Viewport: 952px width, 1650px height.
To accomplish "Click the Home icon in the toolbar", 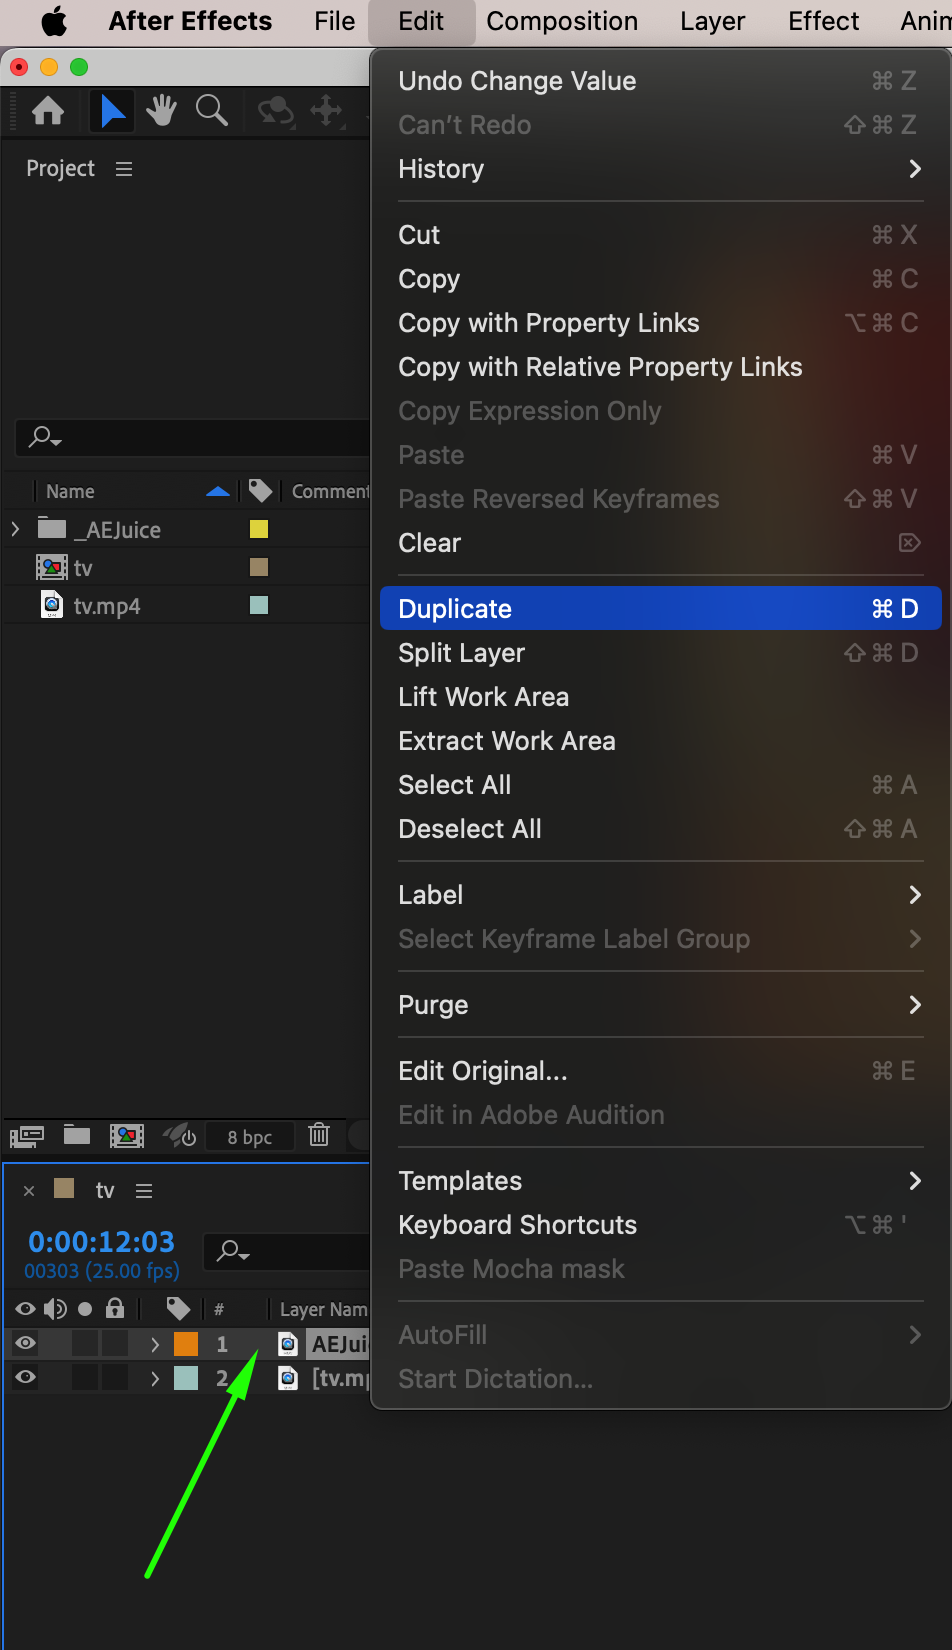I will tap(48, 111).
